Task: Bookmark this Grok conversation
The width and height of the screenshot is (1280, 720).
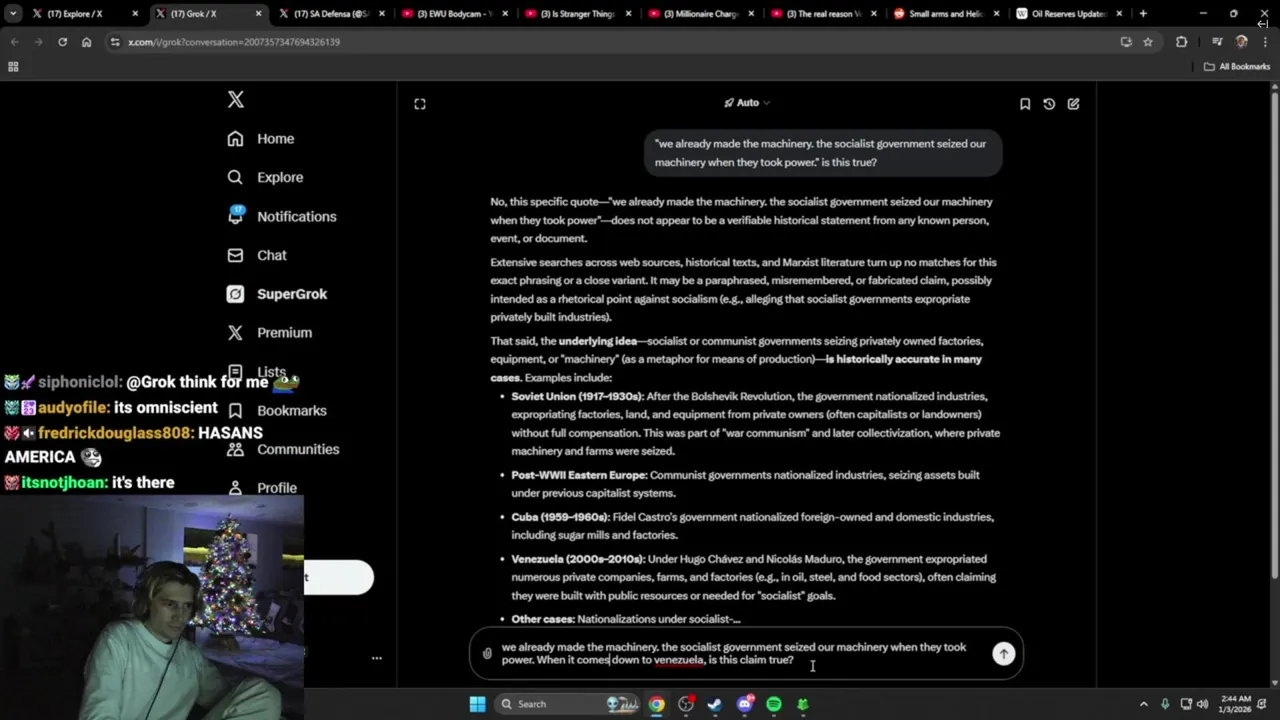Action: pos(1025,104)
